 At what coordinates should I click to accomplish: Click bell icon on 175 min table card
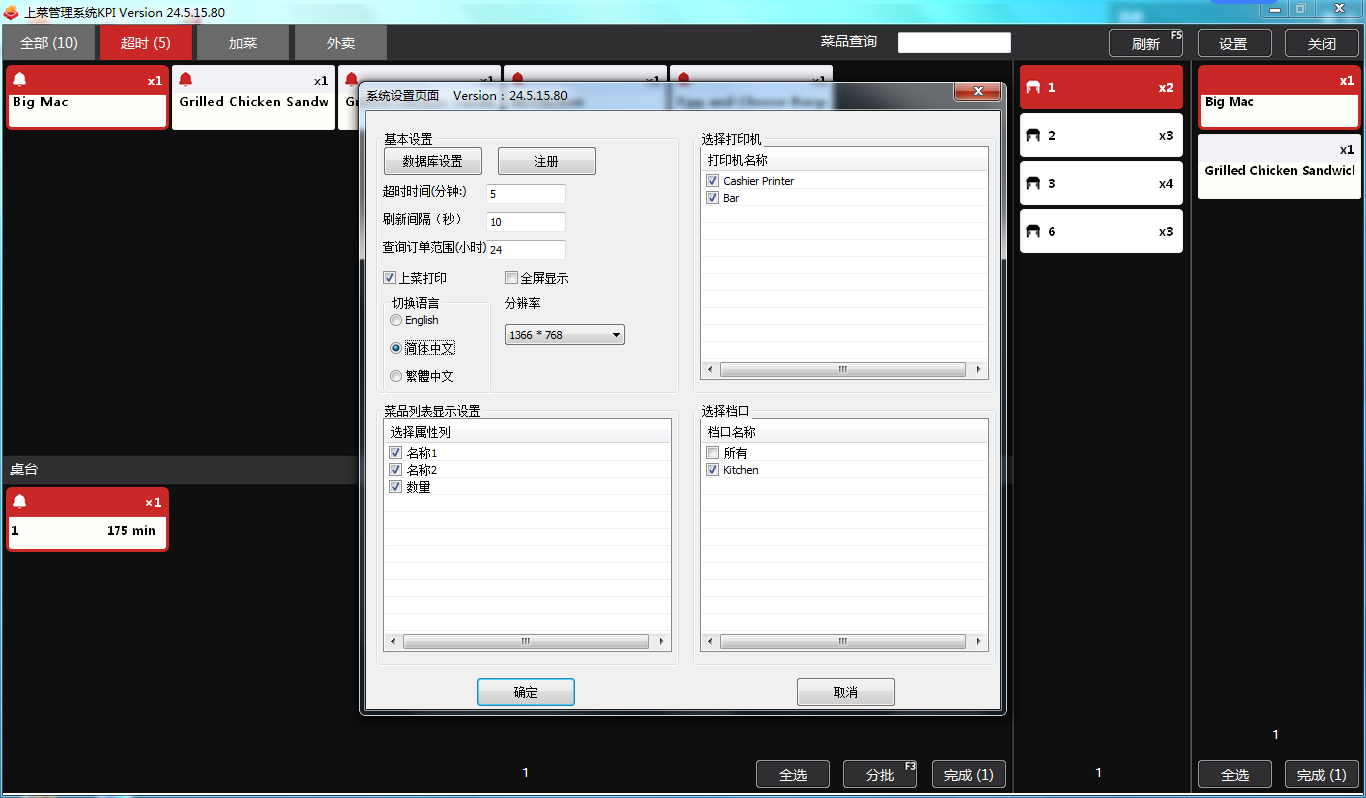click(20, 501)
